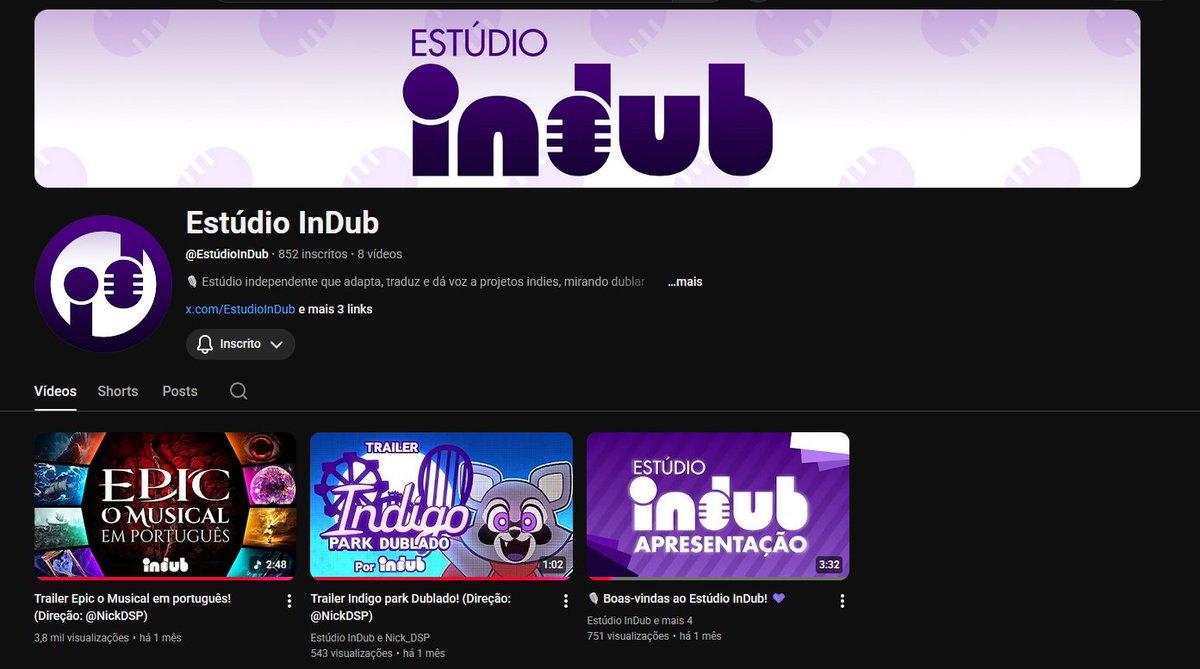Expand channel description via mais
This screenshot has width=1200, height=669.
pos(684,281)
